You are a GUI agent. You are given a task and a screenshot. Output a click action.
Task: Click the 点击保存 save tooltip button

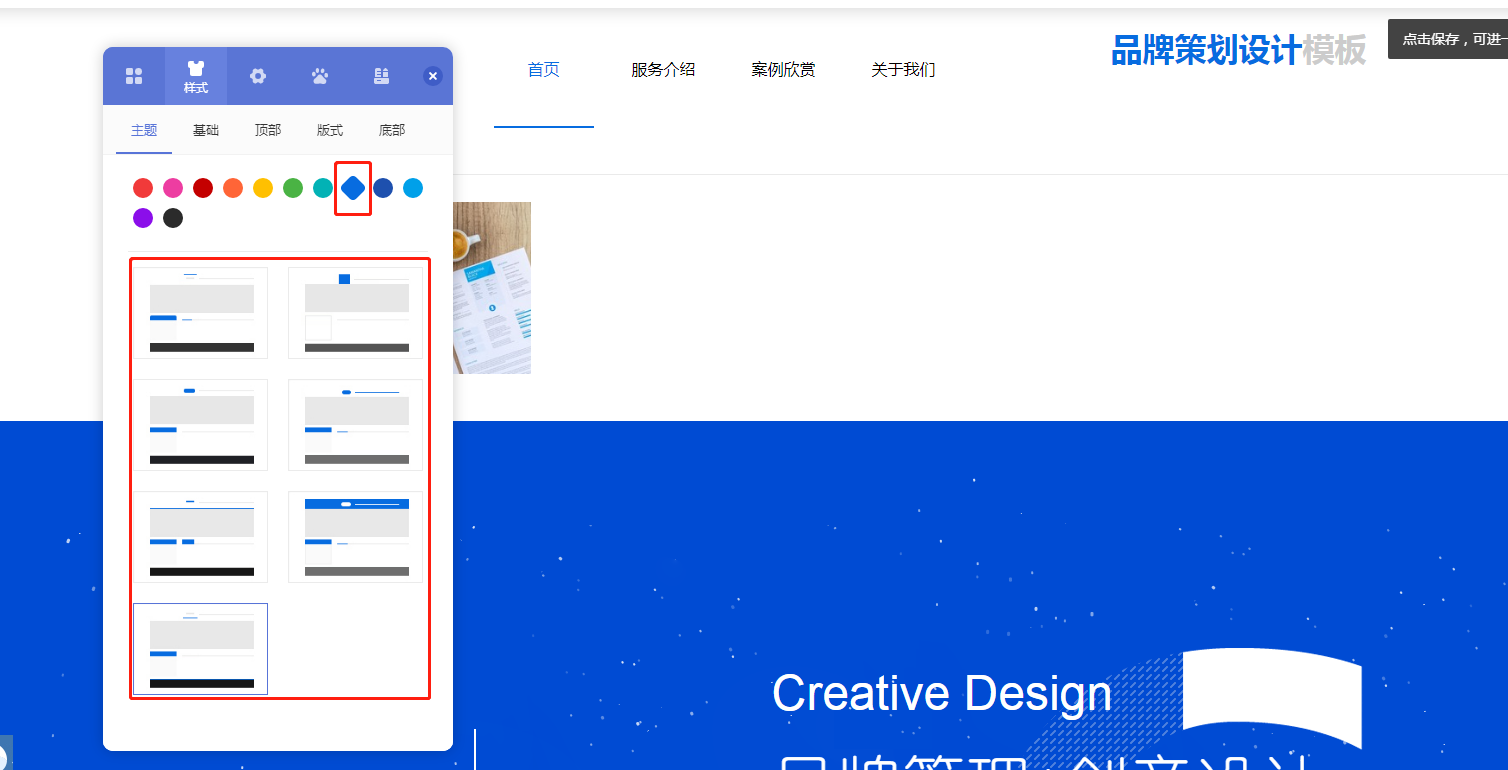(1448, 39)
